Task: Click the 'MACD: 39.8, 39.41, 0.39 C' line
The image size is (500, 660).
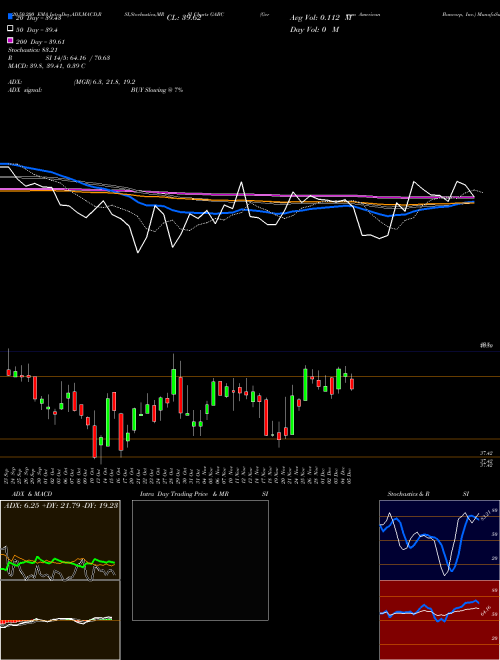Action: [x=47, y=66]
